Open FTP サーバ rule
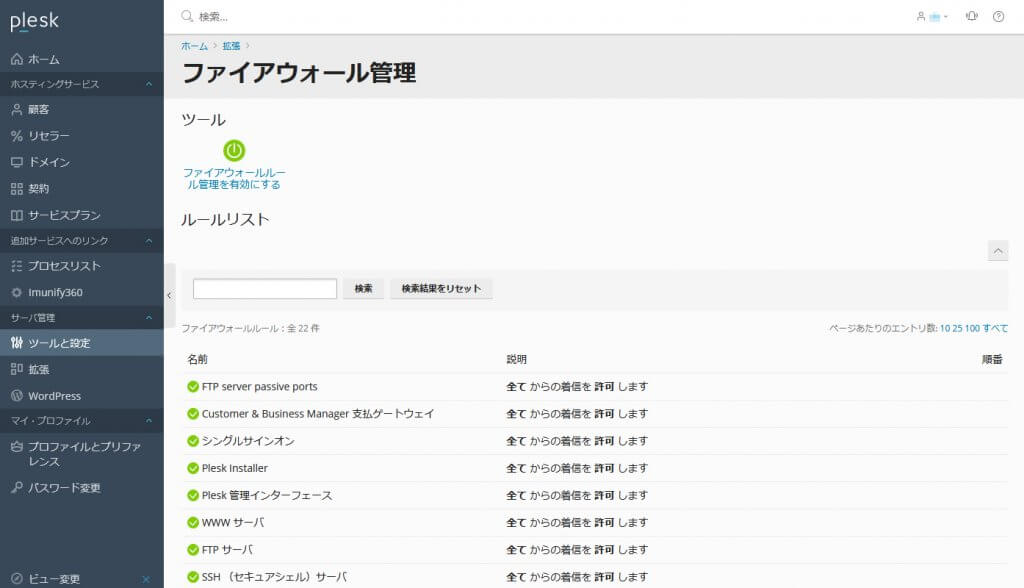The height and width of the screenshot is (588, 1024). tap(227, 550)
